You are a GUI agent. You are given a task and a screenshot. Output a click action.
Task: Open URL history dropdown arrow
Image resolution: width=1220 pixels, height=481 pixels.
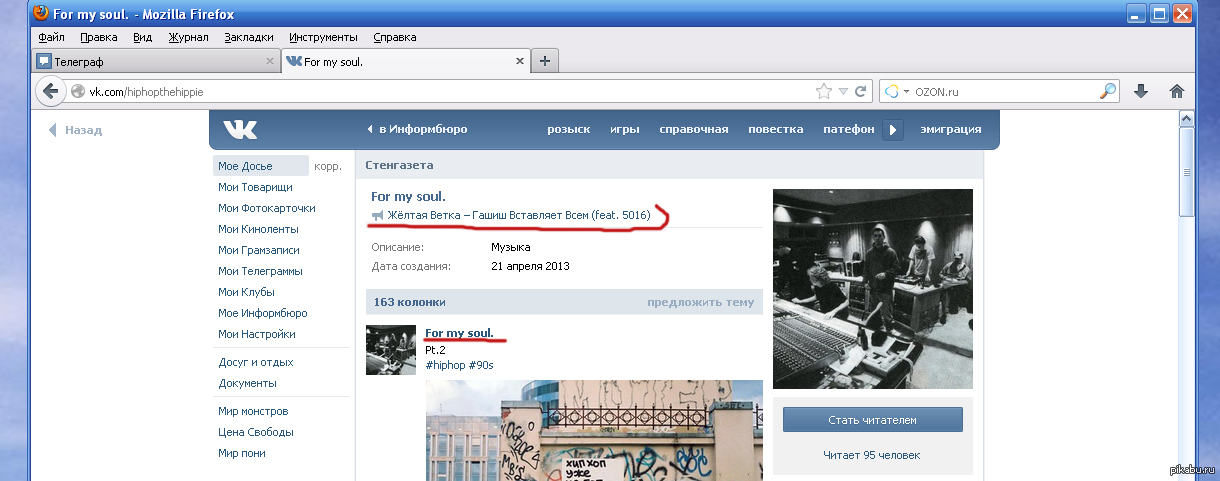(x=843, y=91)
